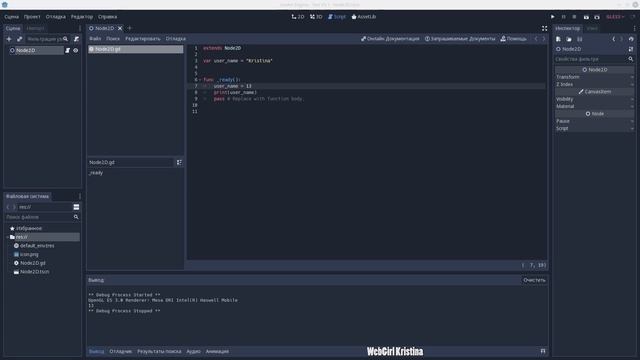640x360 pixels.
Task: Select _ready in methods list
Action: [x=96, y=173]
